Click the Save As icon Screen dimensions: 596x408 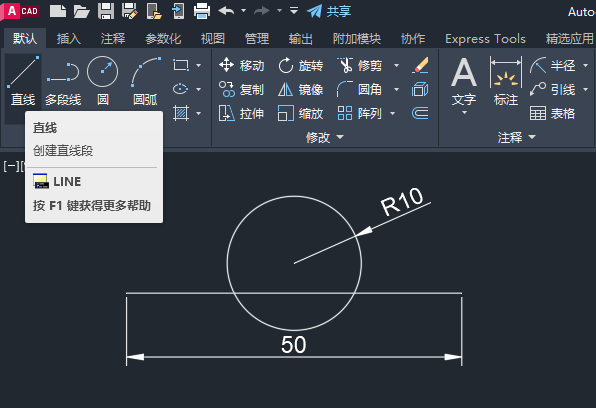point(130,11)
